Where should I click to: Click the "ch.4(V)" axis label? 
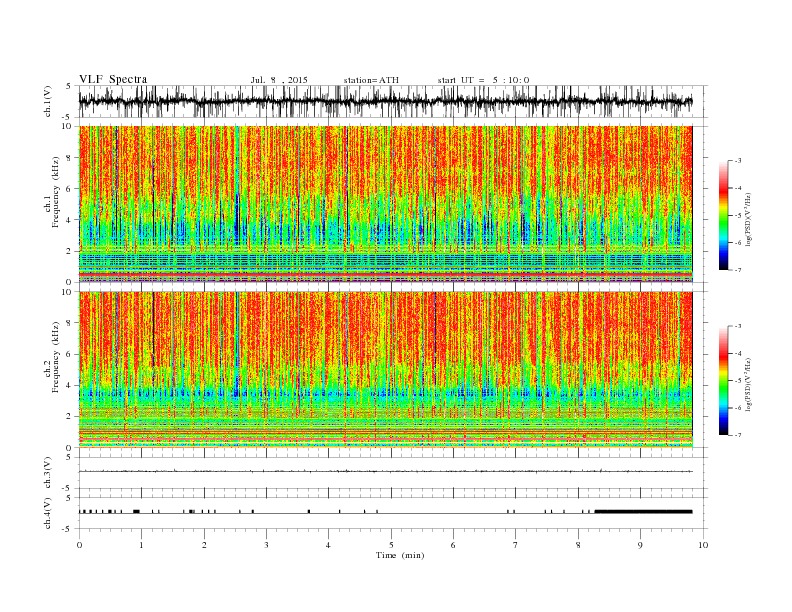(x=47, y=513)
